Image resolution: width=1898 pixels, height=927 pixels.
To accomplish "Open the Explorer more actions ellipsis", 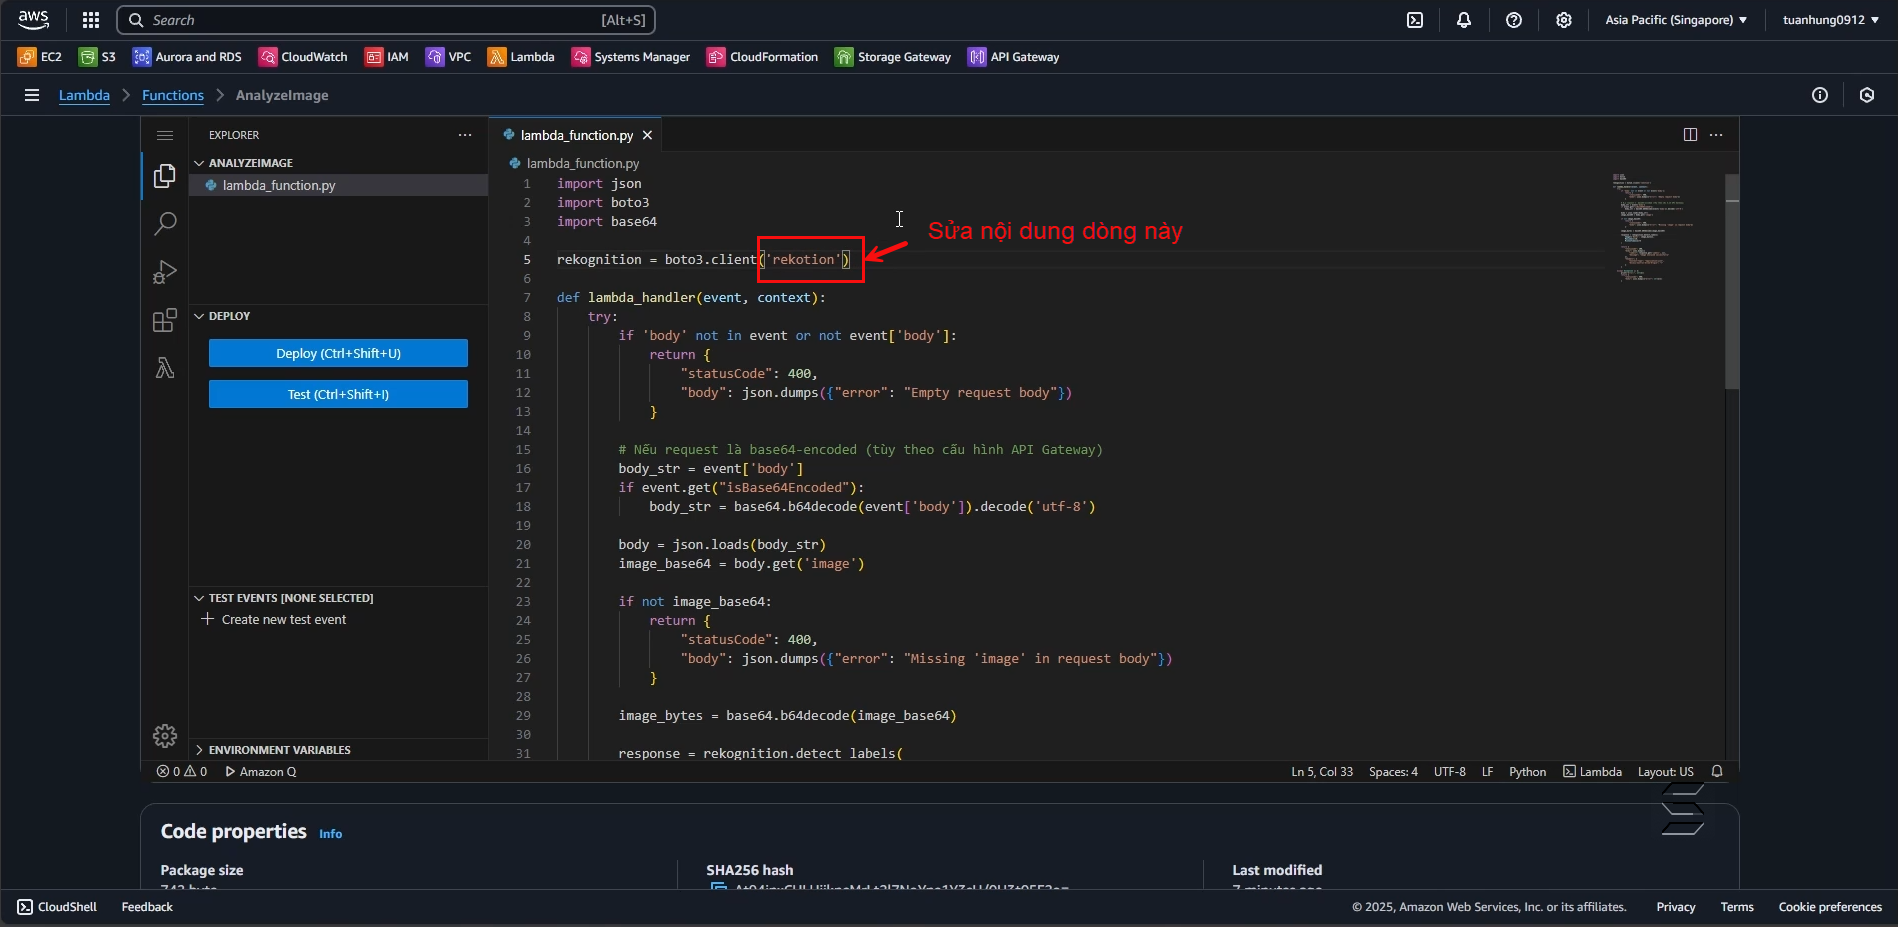I will (465, 135).
